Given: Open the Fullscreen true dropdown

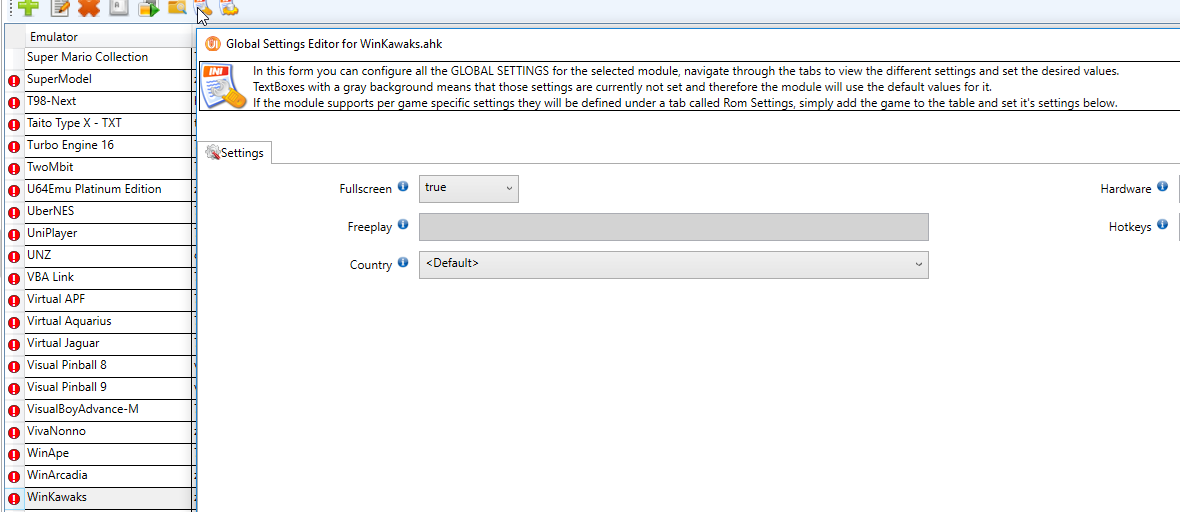Looking at the screenshot, I should [x=468, y=188].
